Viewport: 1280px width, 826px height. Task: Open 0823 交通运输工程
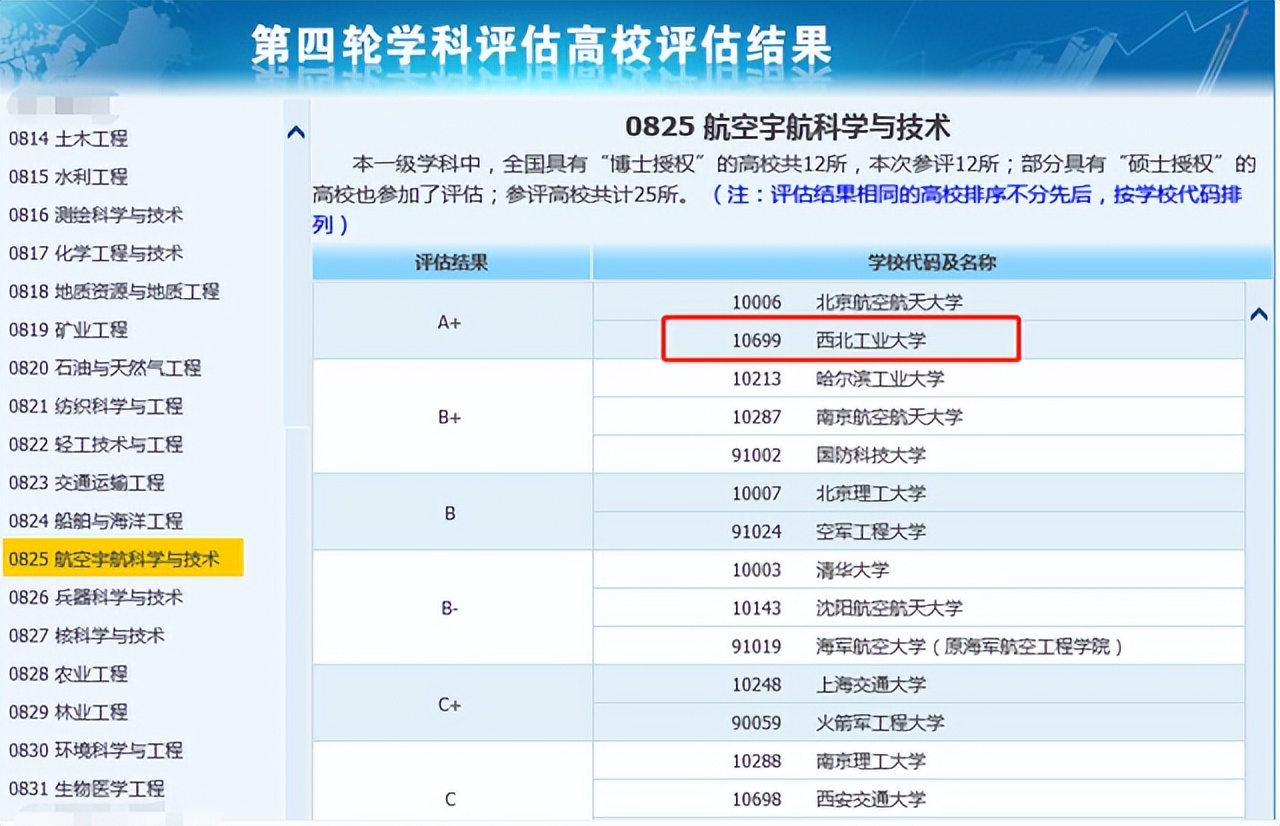[87, 482]
